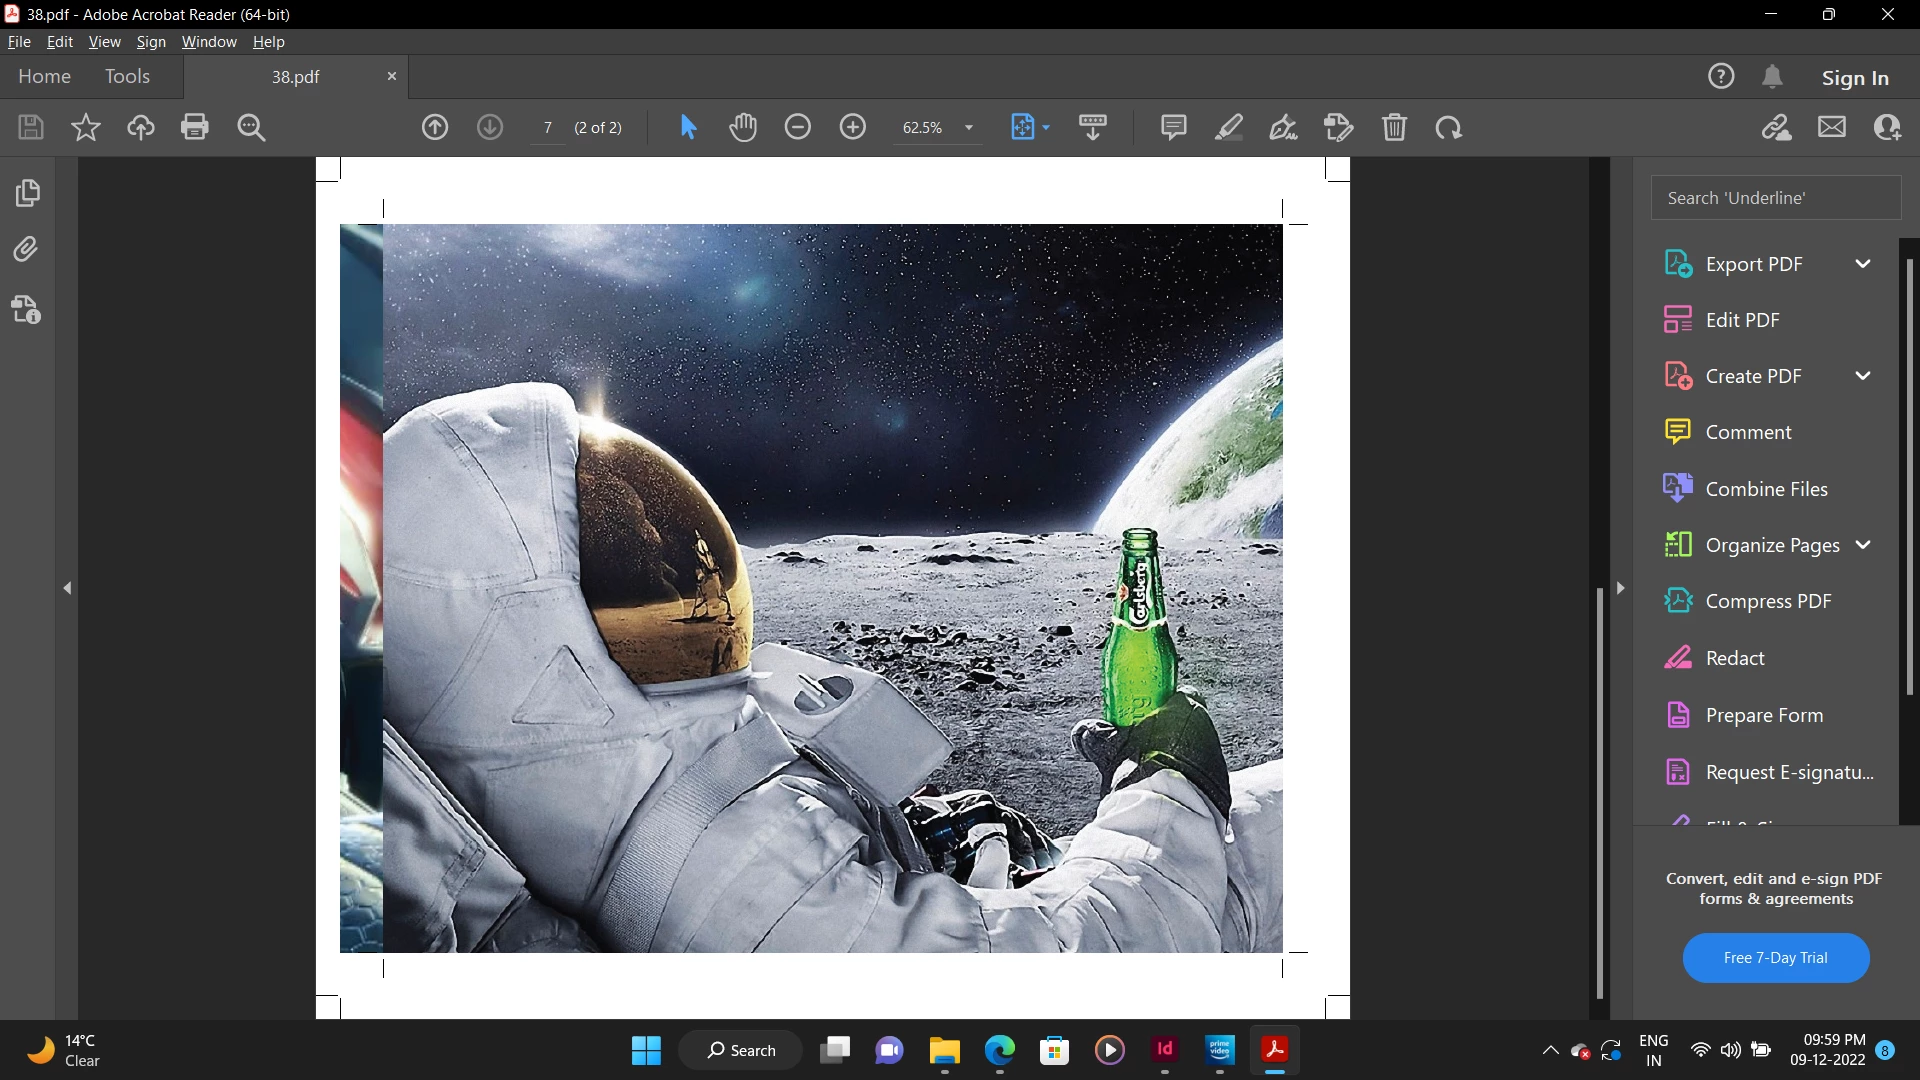
Task: Open the View menu
Action: (x=104, y=42)
